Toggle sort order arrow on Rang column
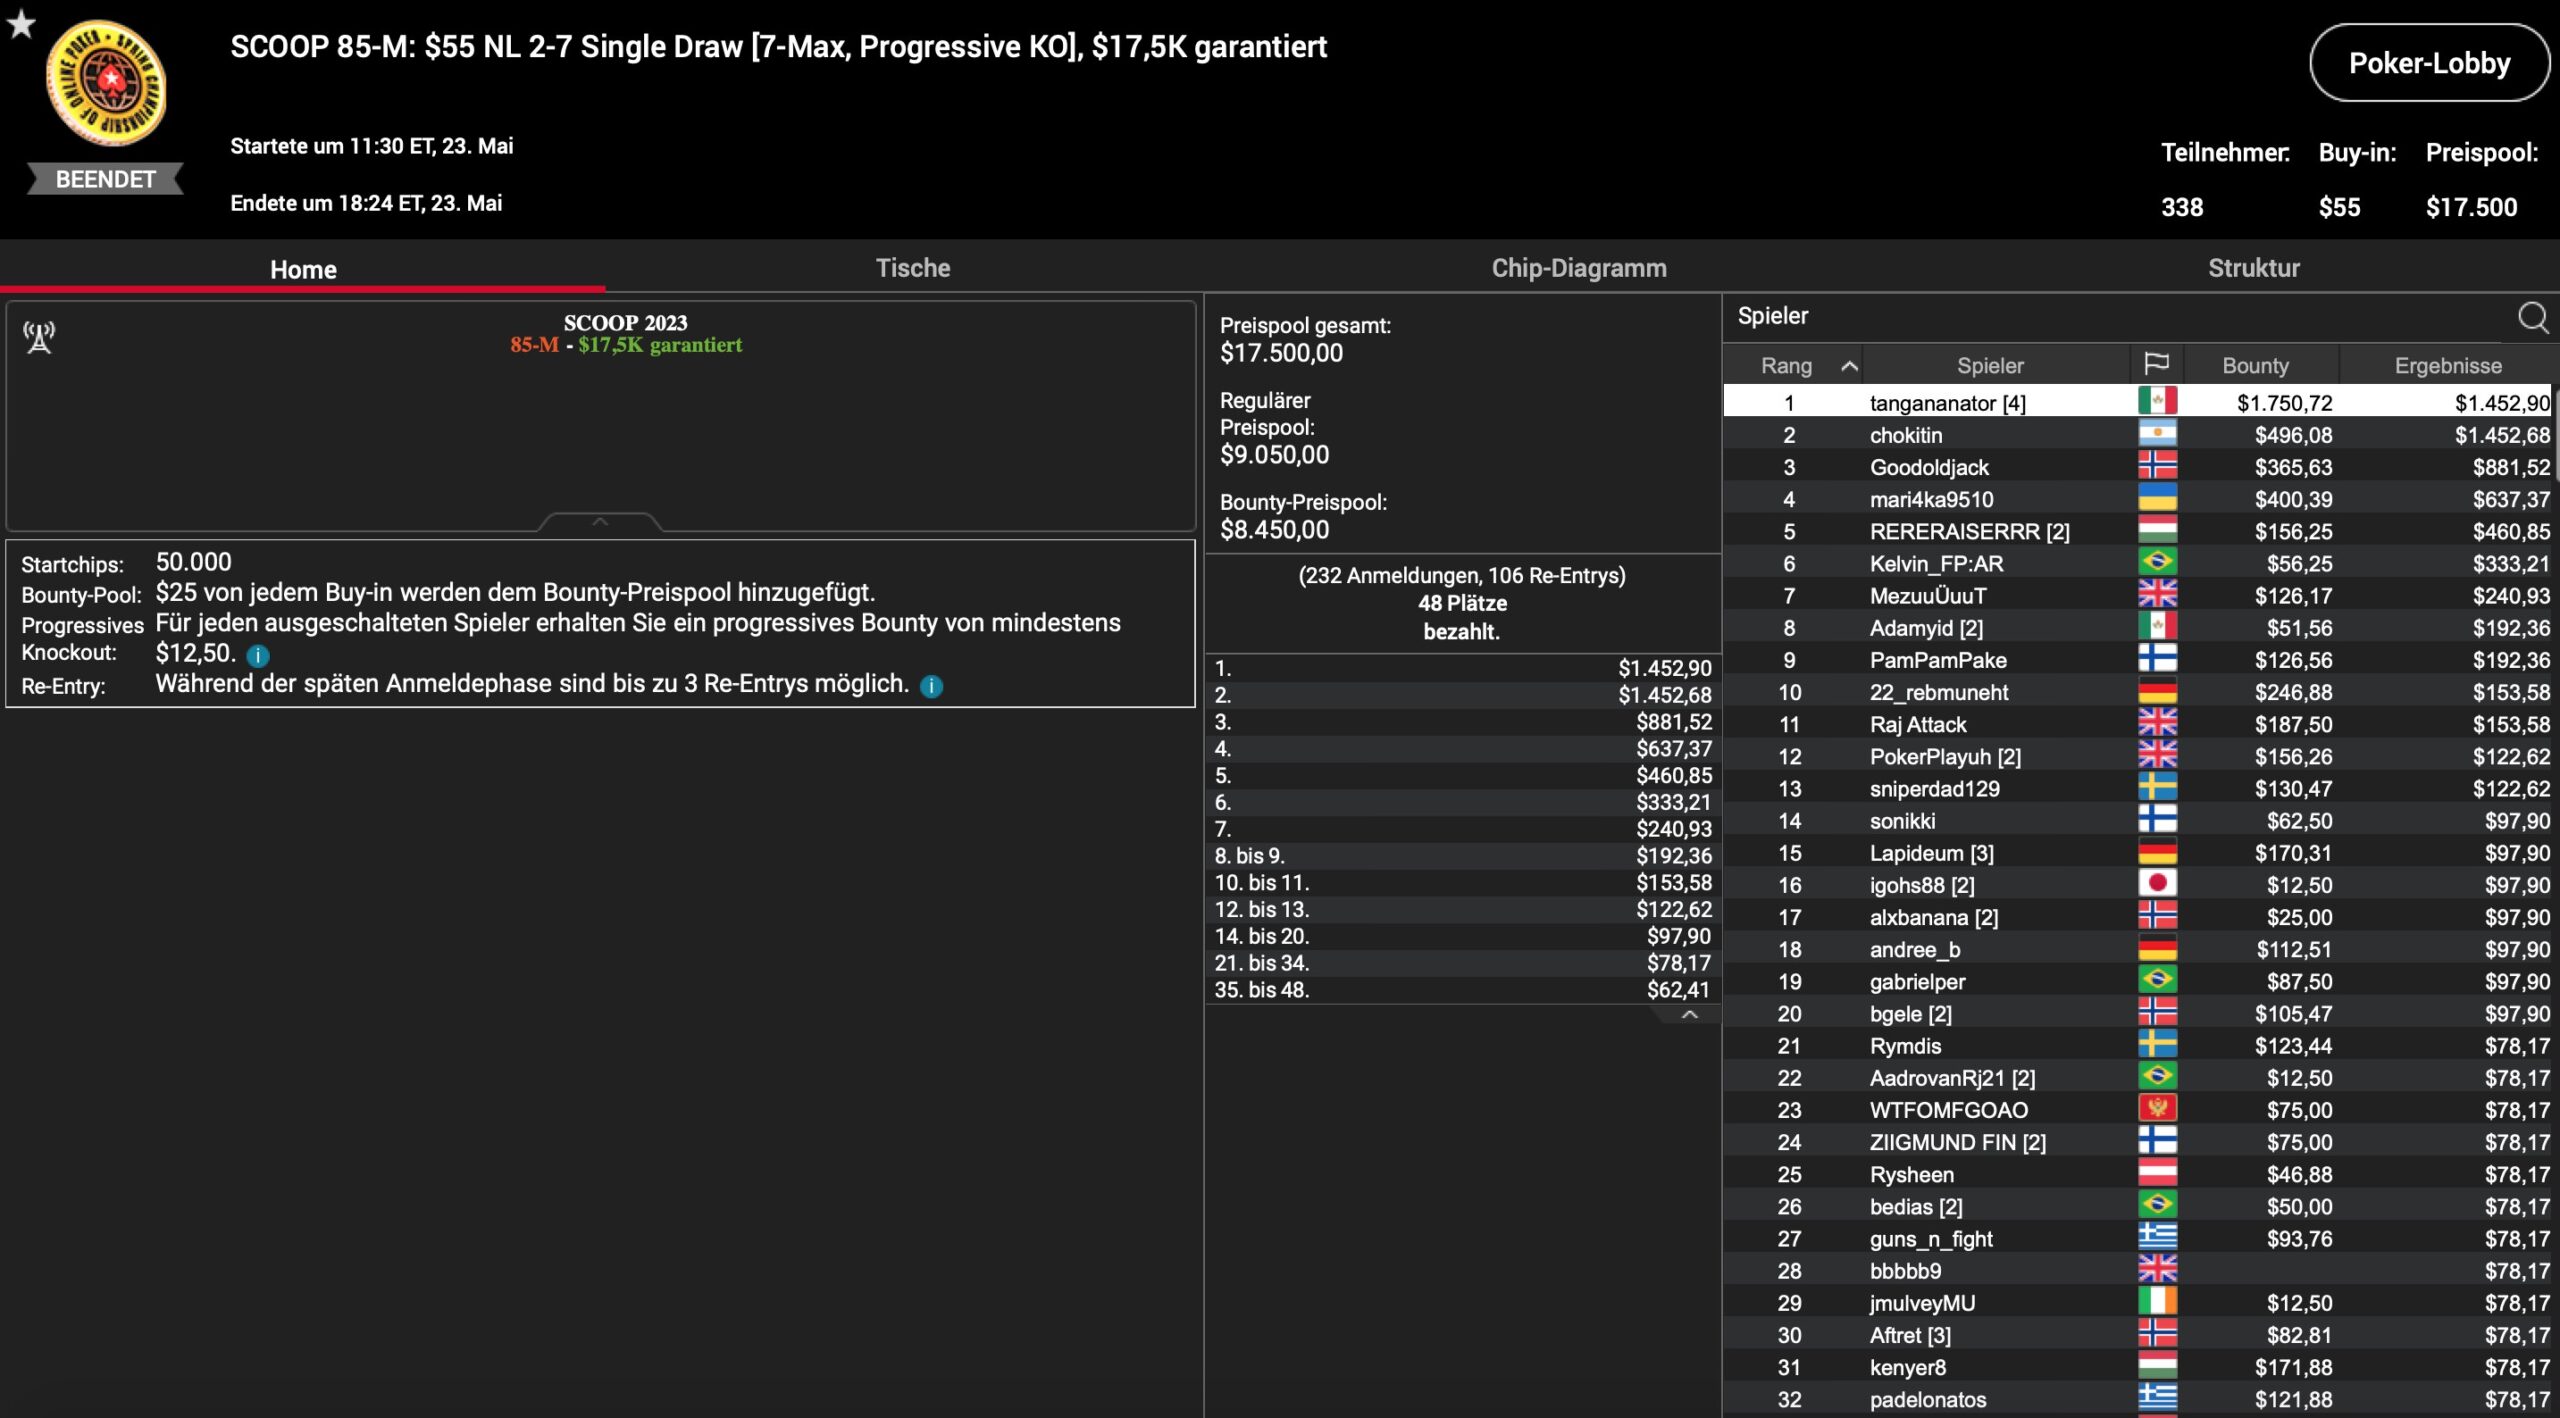 pyautogui.click(x=1849, y=366)
